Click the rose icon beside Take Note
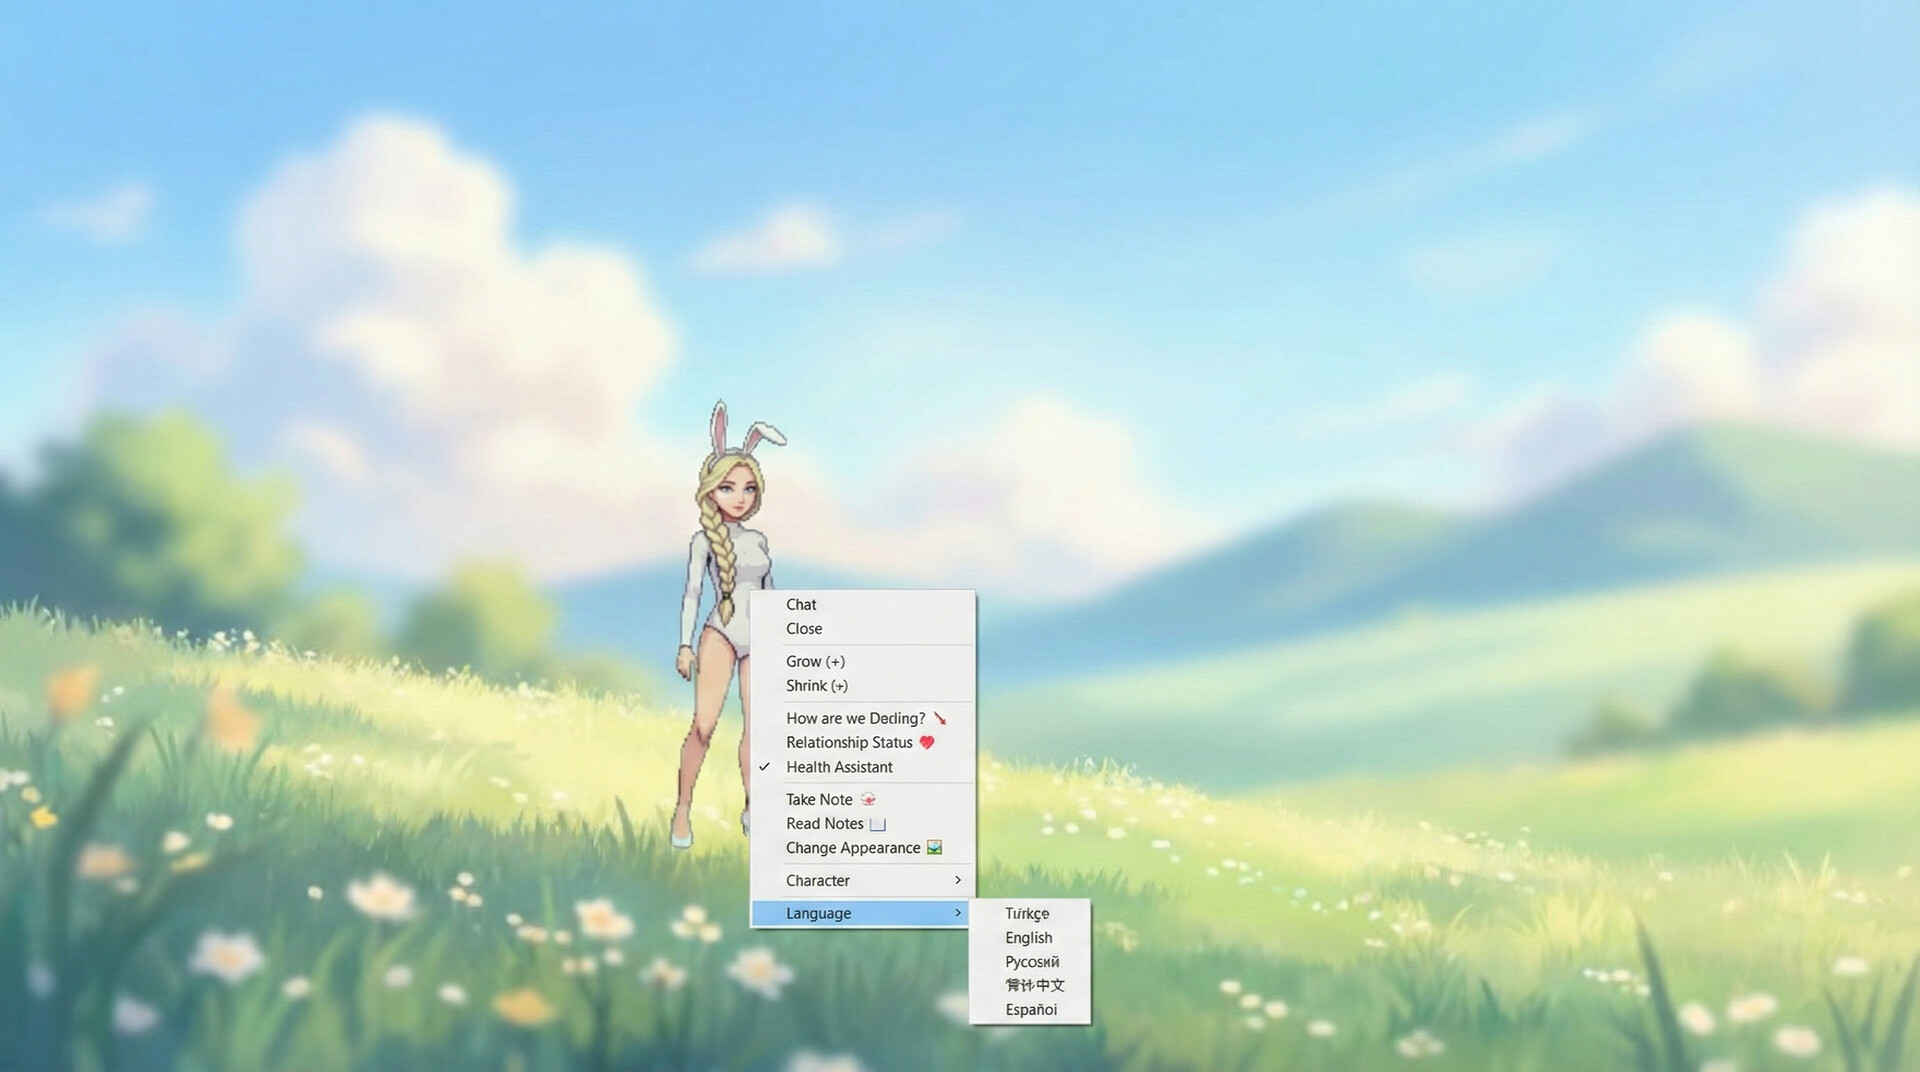Screen dimensions: 1920x1072 pyautogui.click(x=868, y=798)
